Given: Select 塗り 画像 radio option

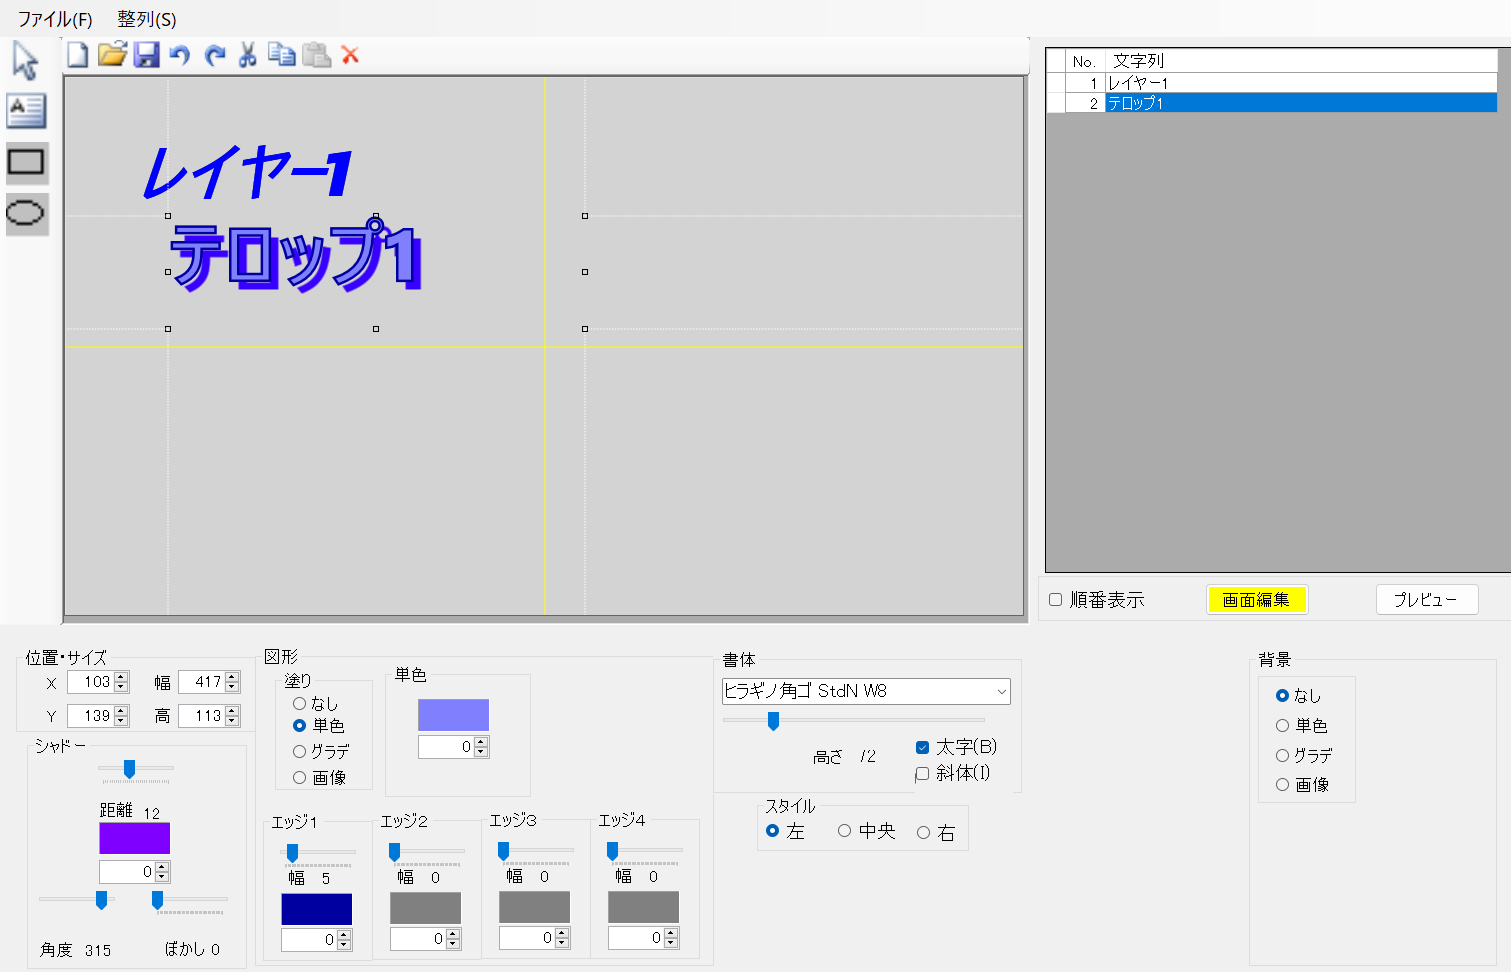Looking at the screenshot, I should pyautogui.click(x=299, y=777).
